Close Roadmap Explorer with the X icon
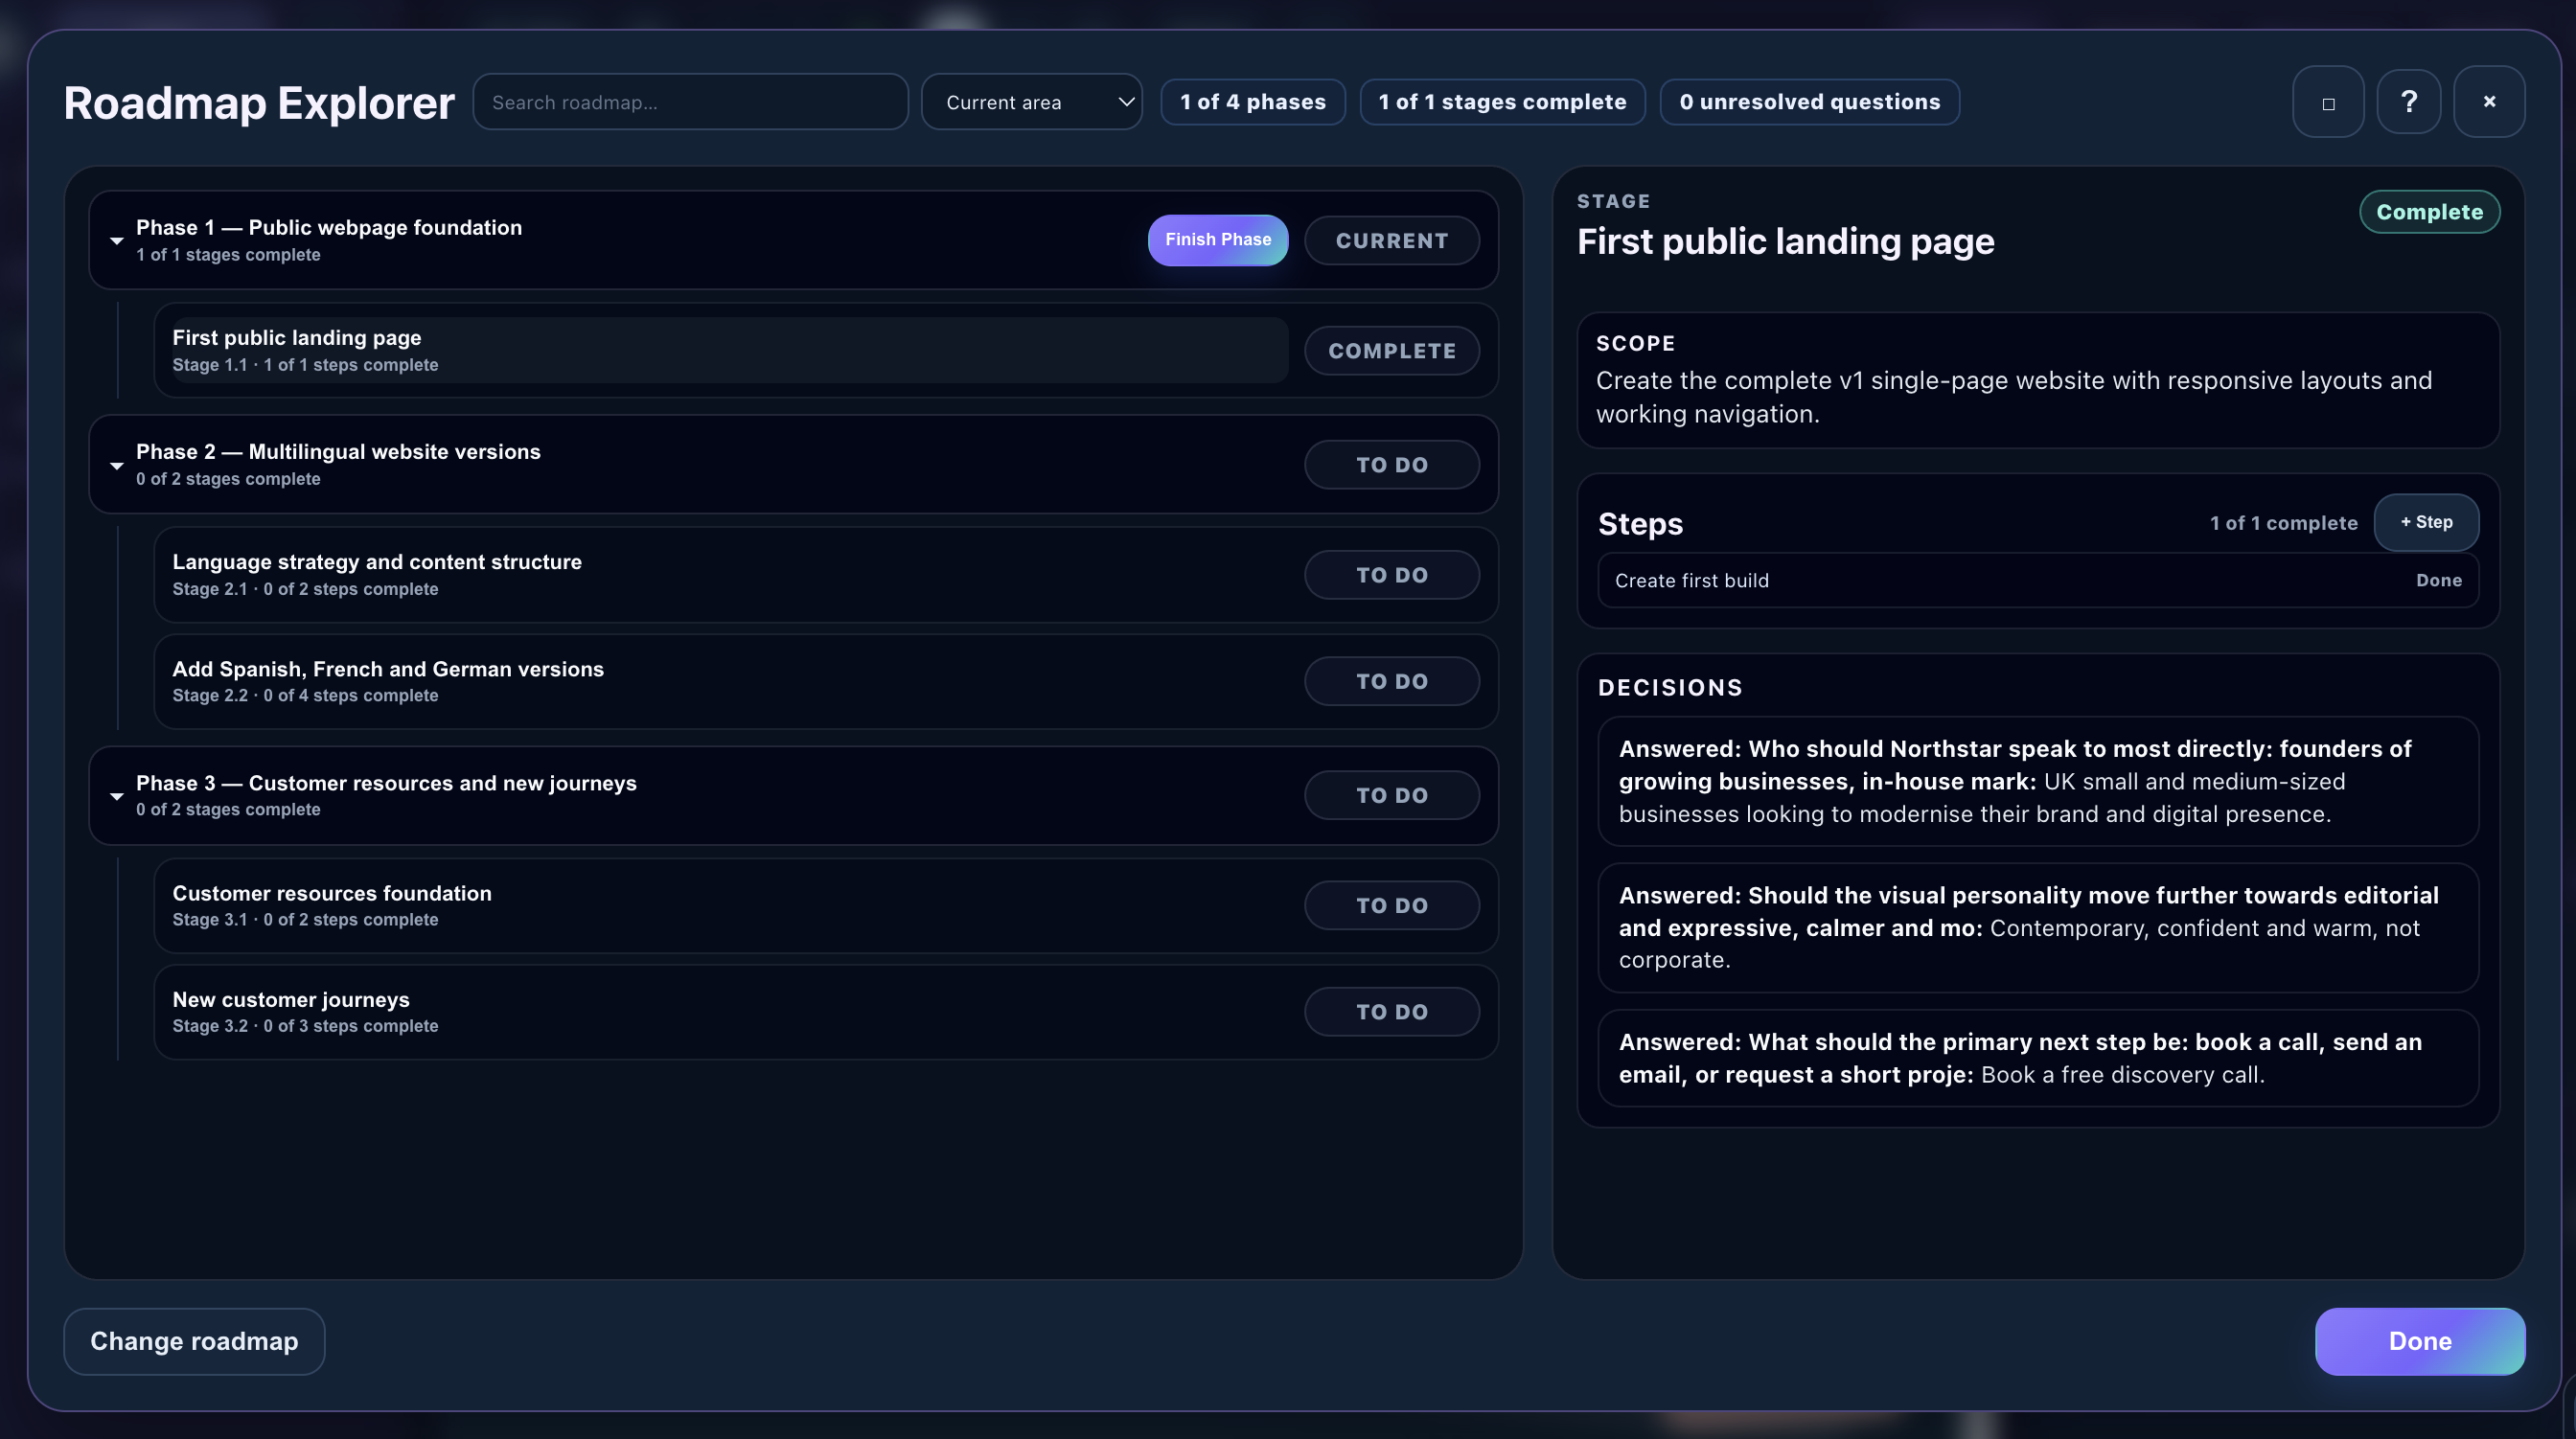Viewport: 2576px width, 1439px height. [2489, 102]
